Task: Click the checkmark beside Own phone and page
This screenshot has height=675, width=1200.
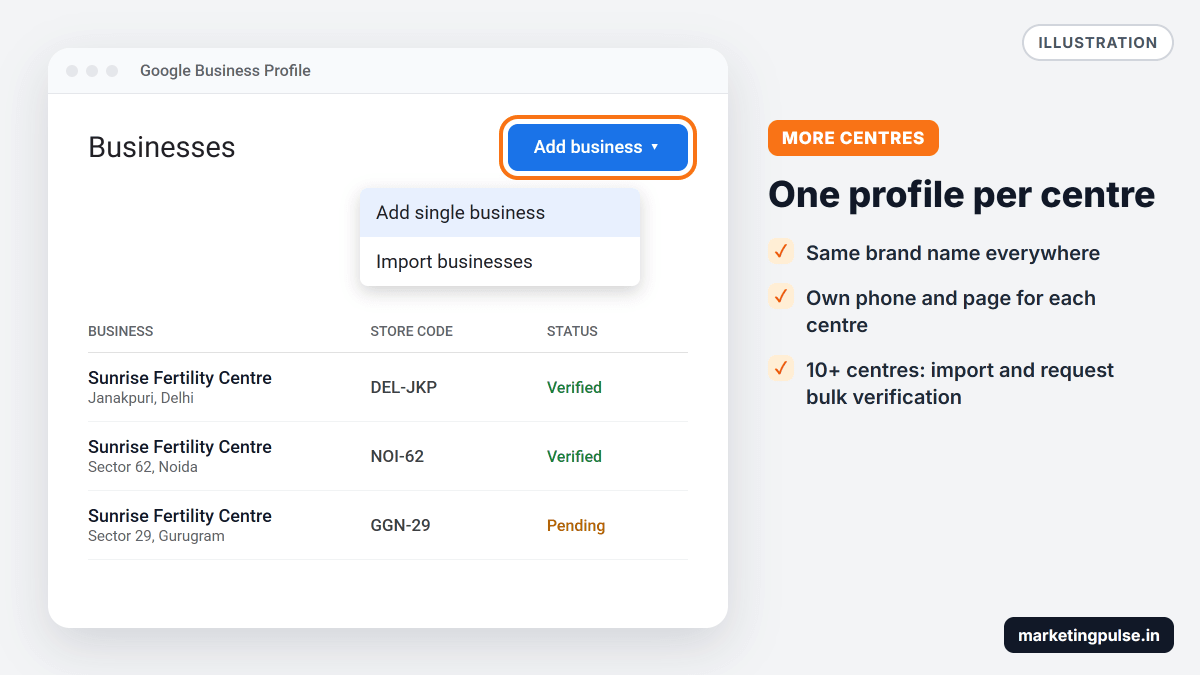Action: pyautogui.click(x=781, y=296)
